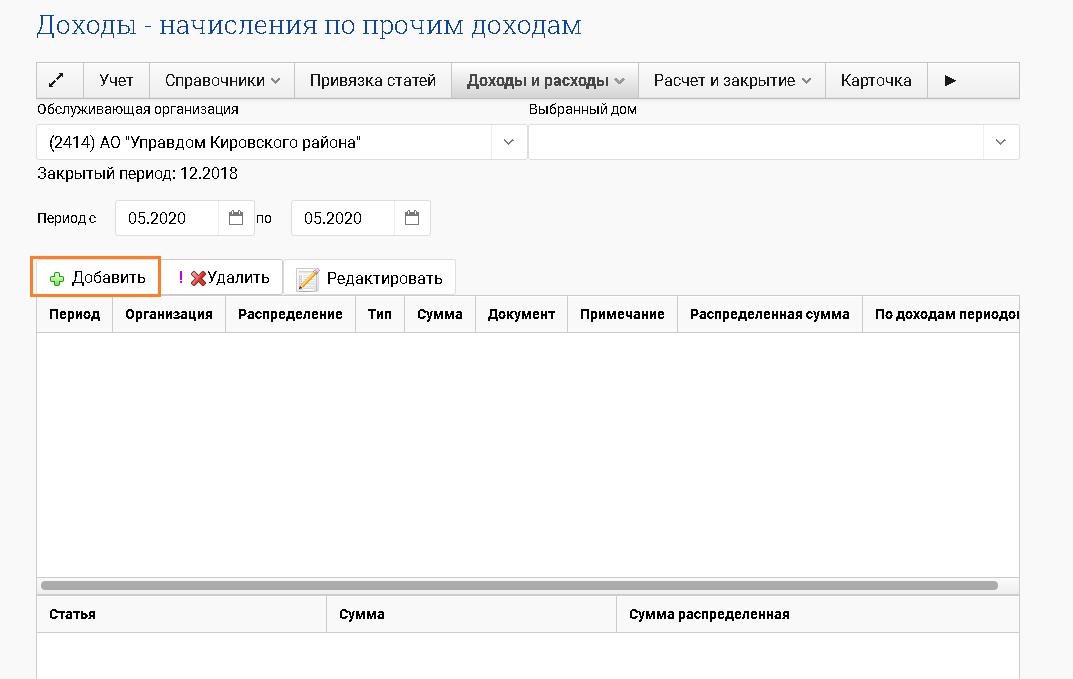Expand the Выбранный дом selector

point(999,142)
